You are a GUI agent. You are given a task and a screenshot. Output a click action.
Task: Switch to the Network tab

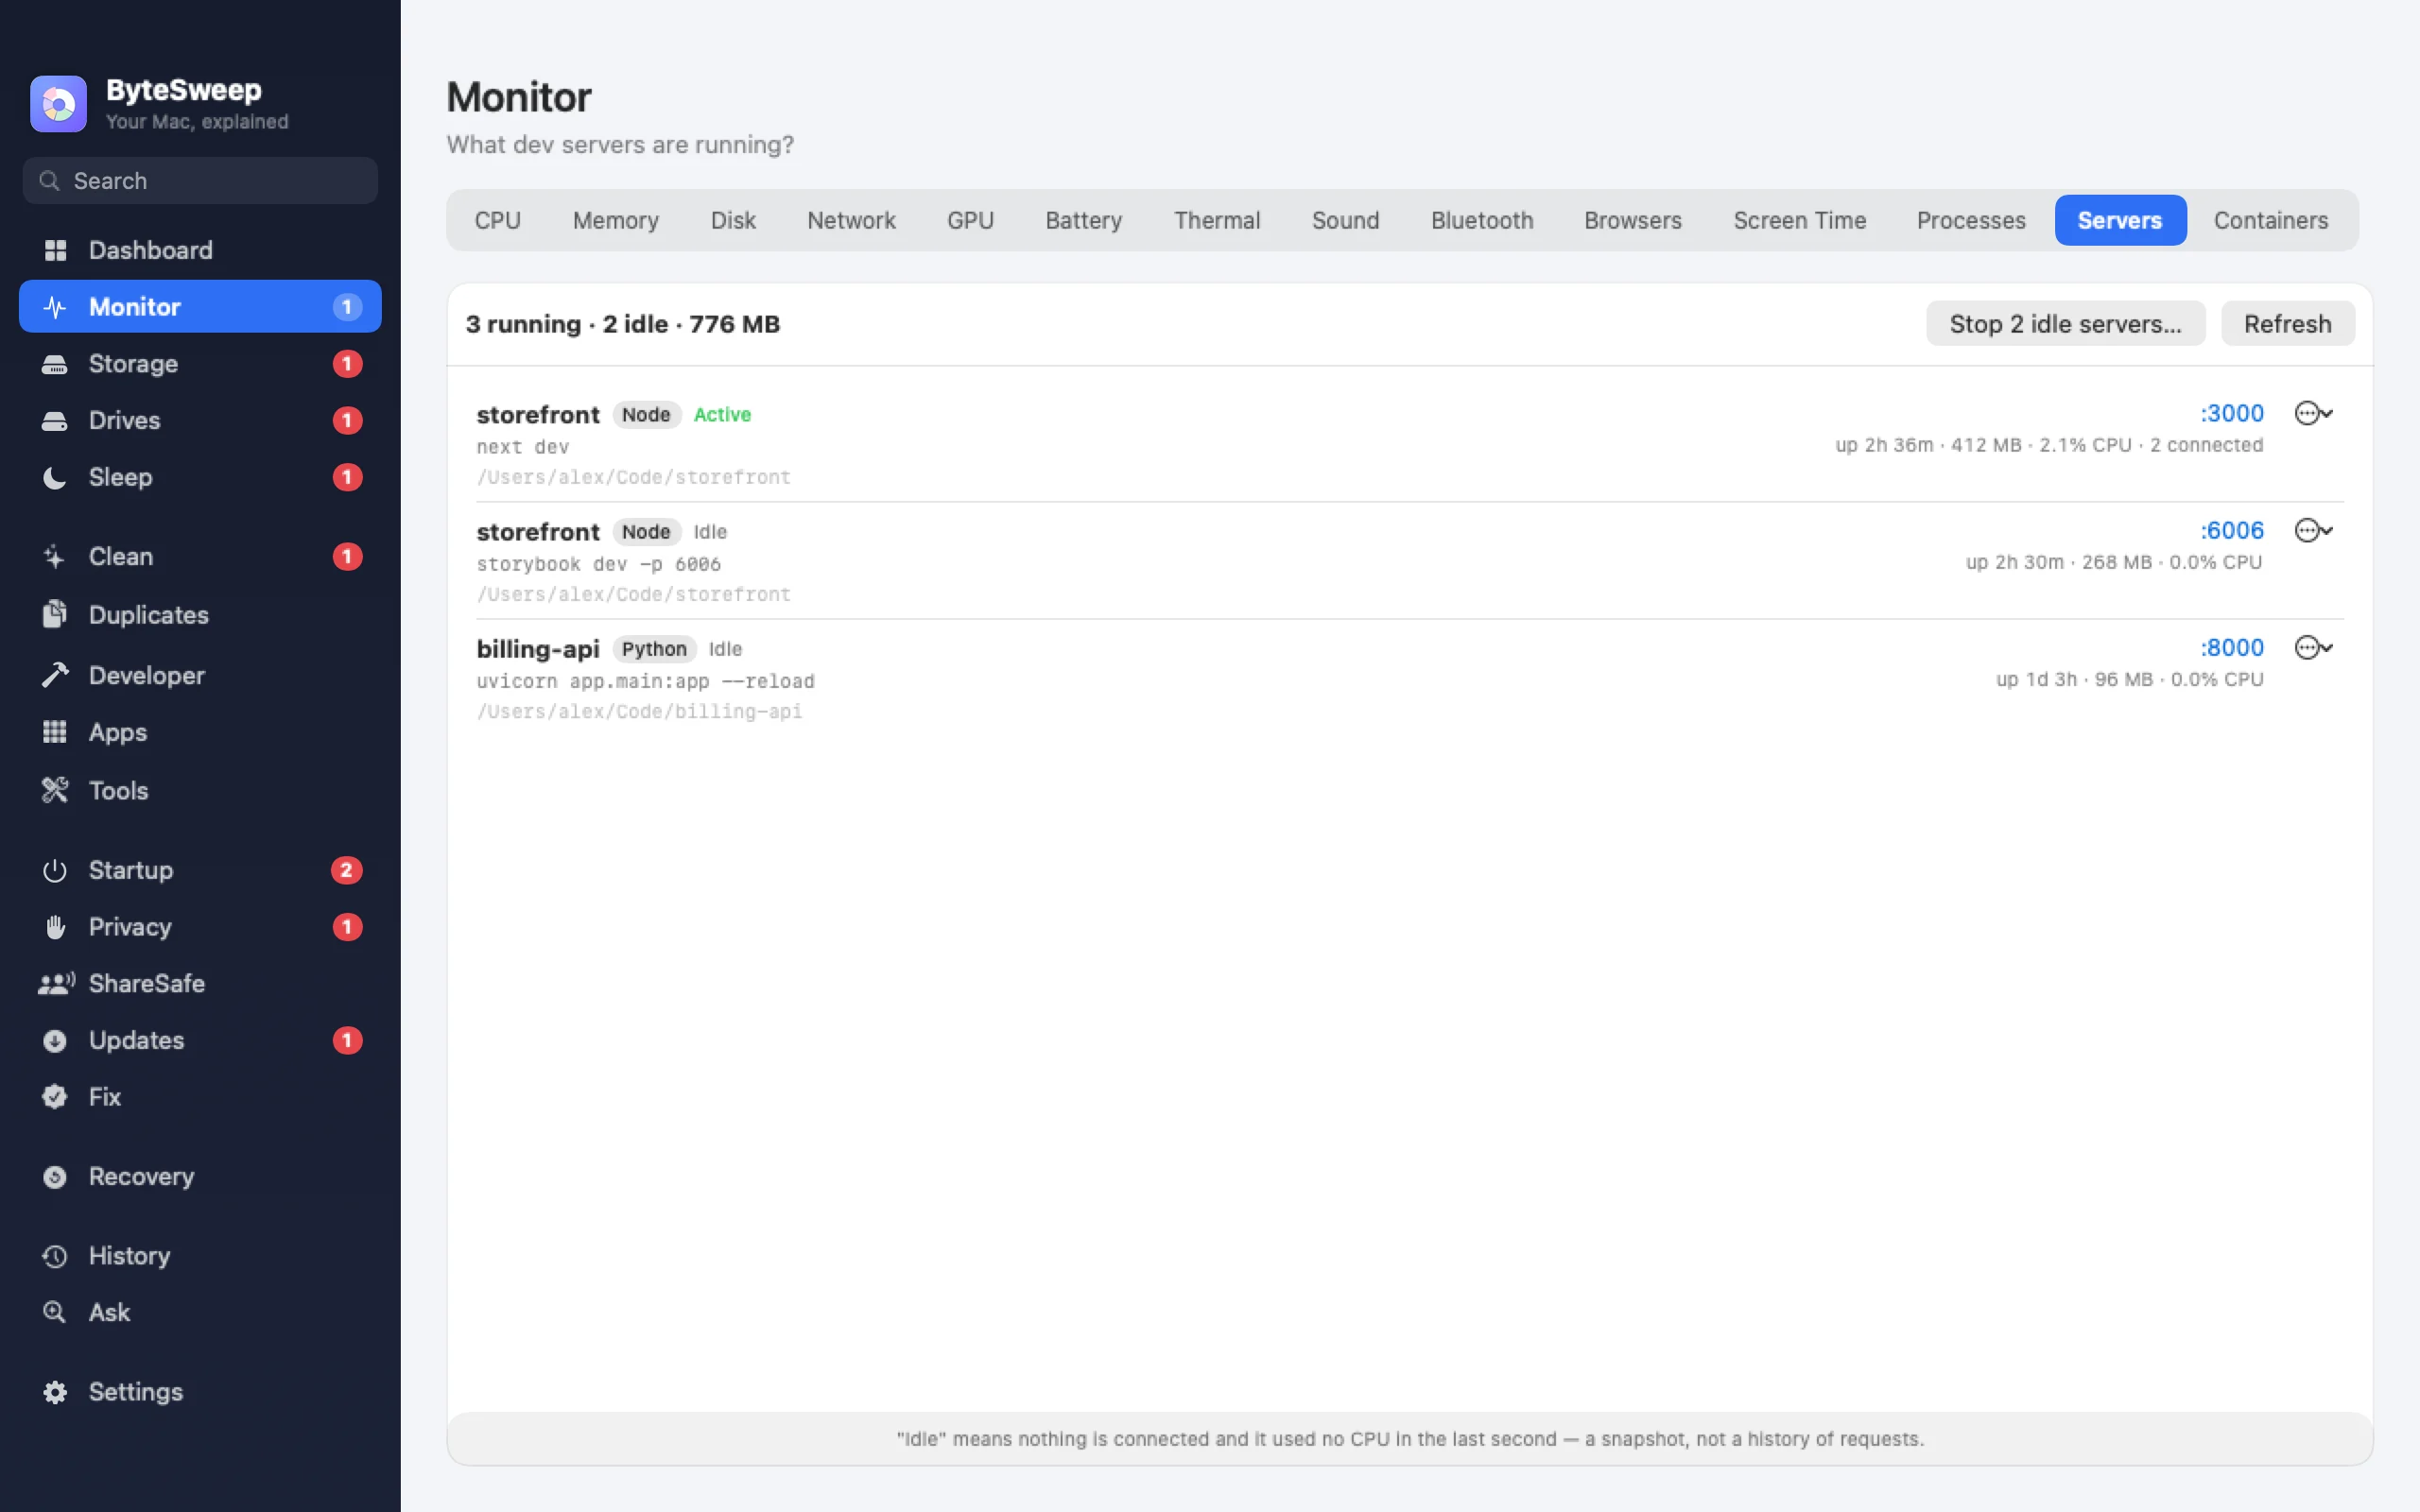click(851, 220)
